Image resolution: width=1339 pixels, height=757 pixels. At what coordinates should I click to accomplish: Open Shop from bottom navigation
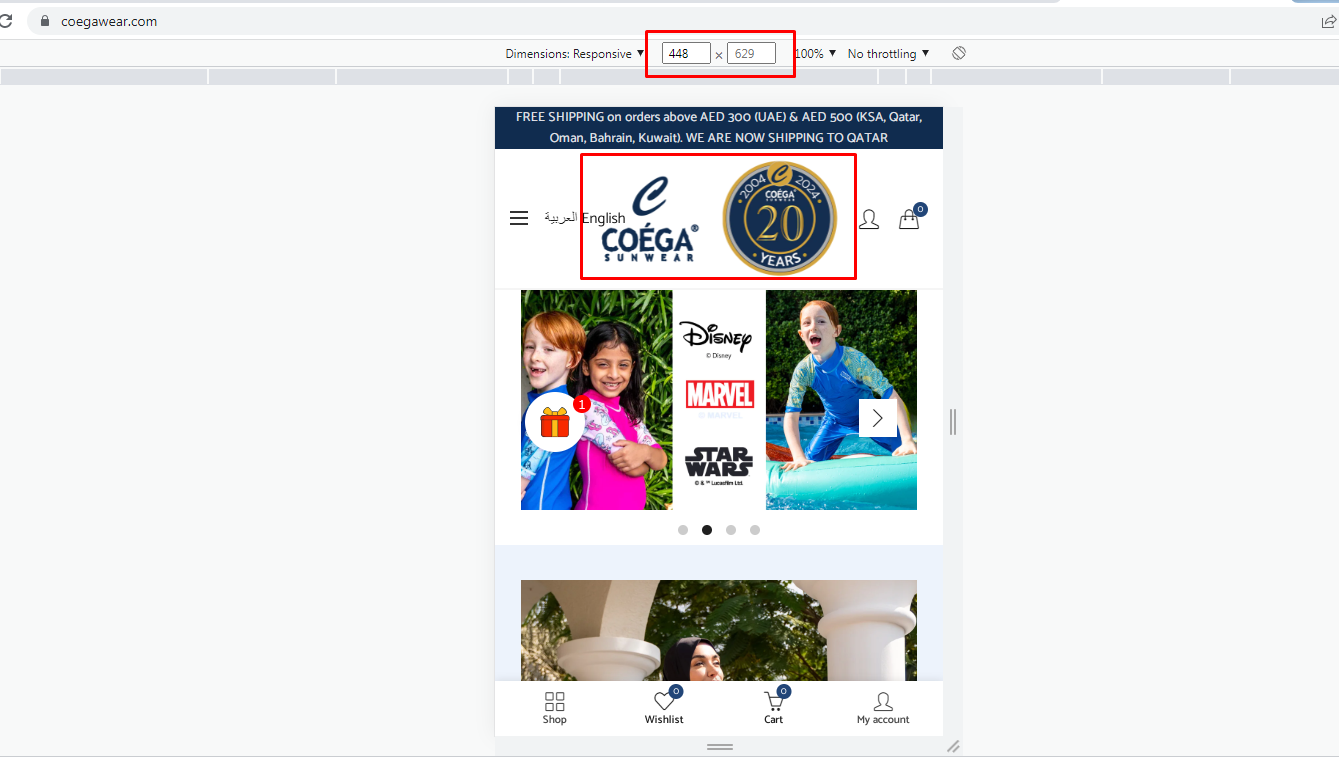tap(554, 708)
